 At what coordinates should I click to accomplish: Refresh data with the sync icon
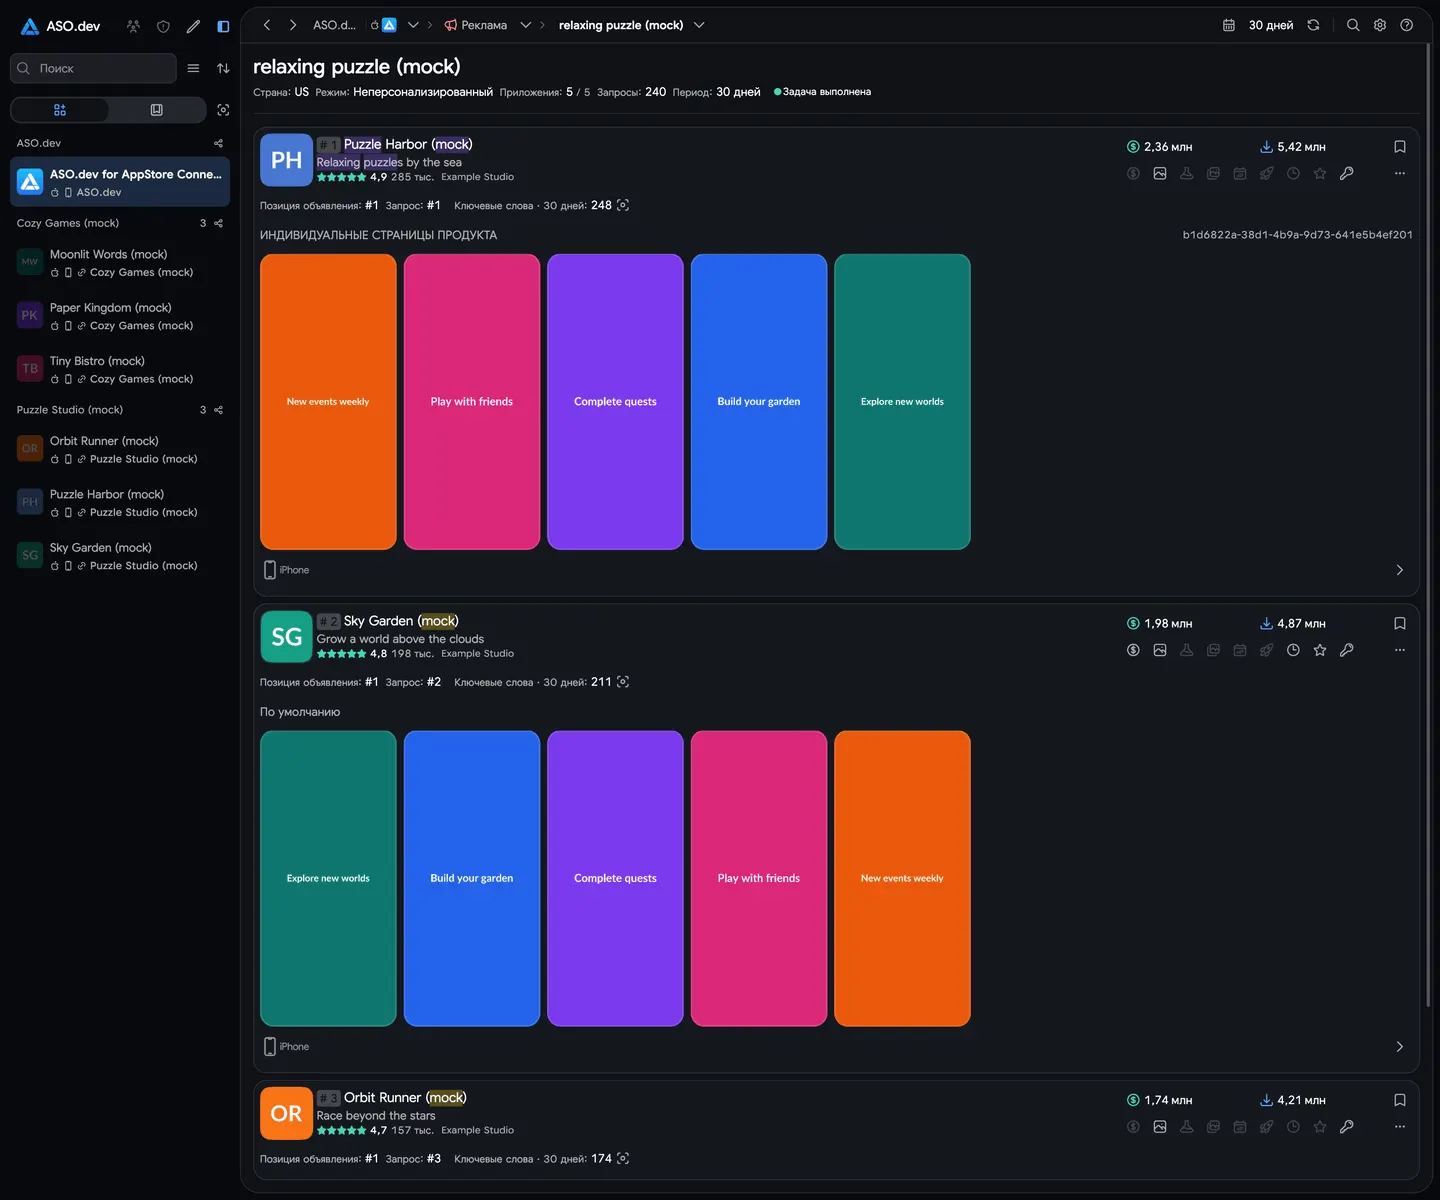pos(1313,25)
